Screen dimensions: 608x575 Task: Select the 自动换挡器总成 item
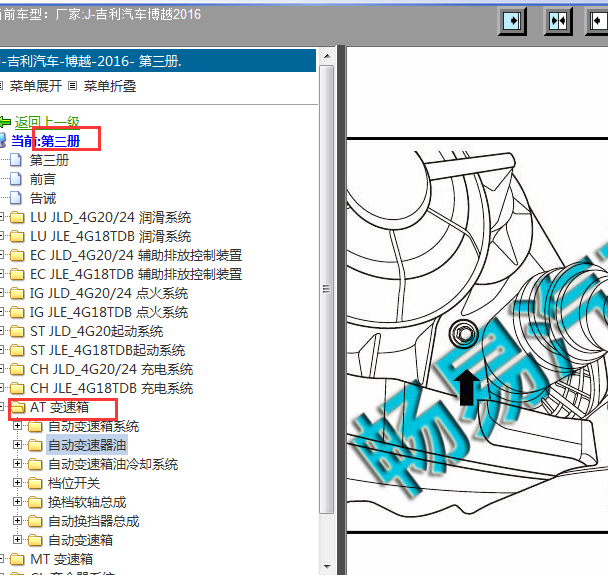pyautogui.click(x=93, y=521)
